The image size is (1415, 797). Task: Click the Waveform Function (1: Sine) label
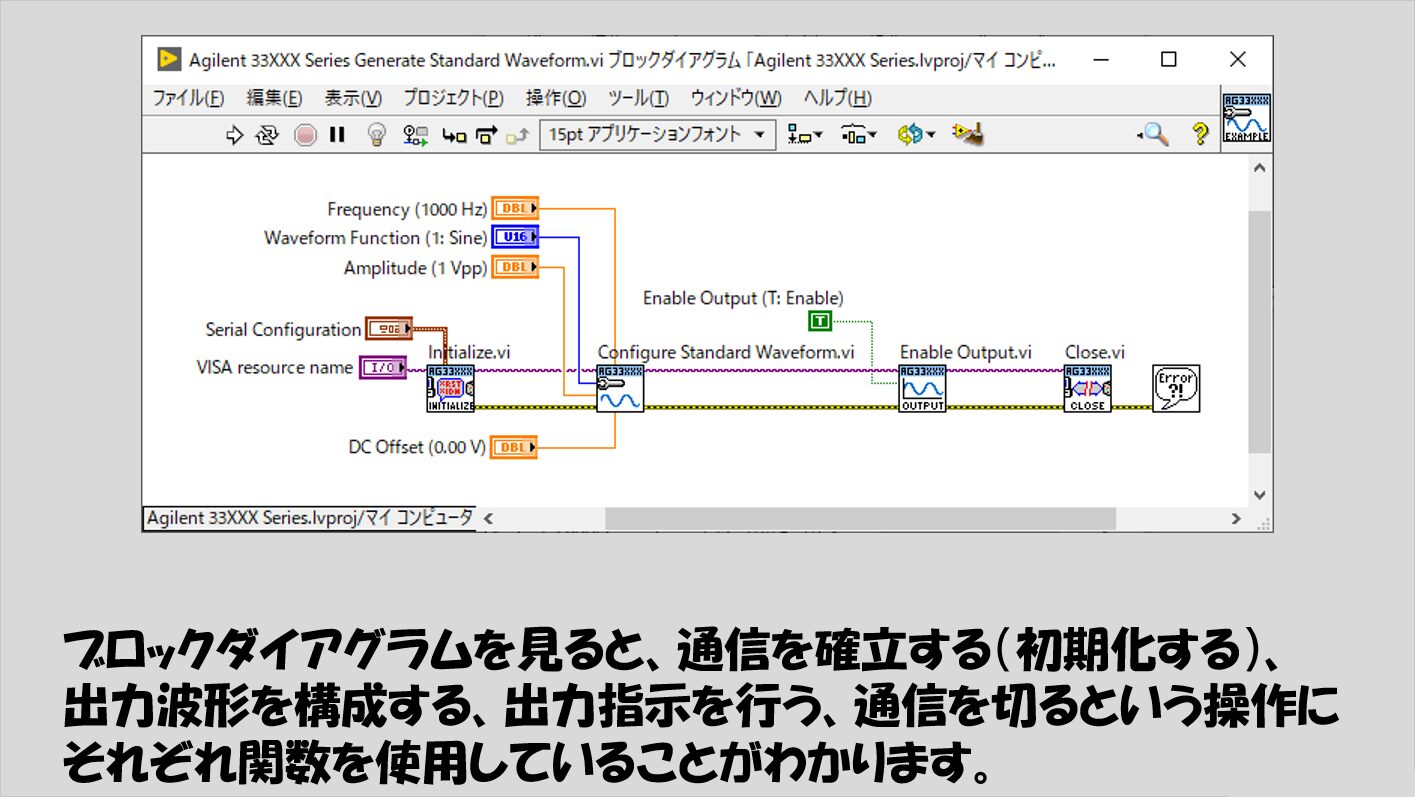[x=375, y=238]
